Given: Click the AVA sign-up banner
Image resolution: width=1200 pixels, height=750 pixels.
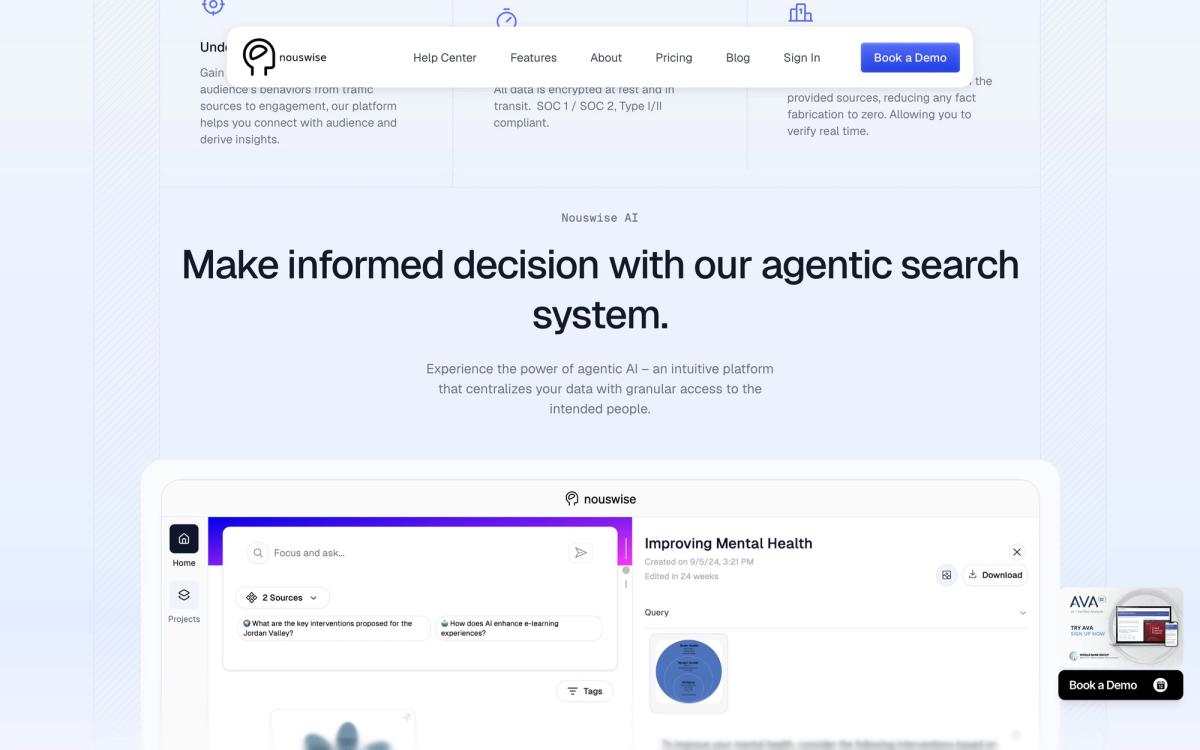Looking at the screenshot, I should 1121,627.
